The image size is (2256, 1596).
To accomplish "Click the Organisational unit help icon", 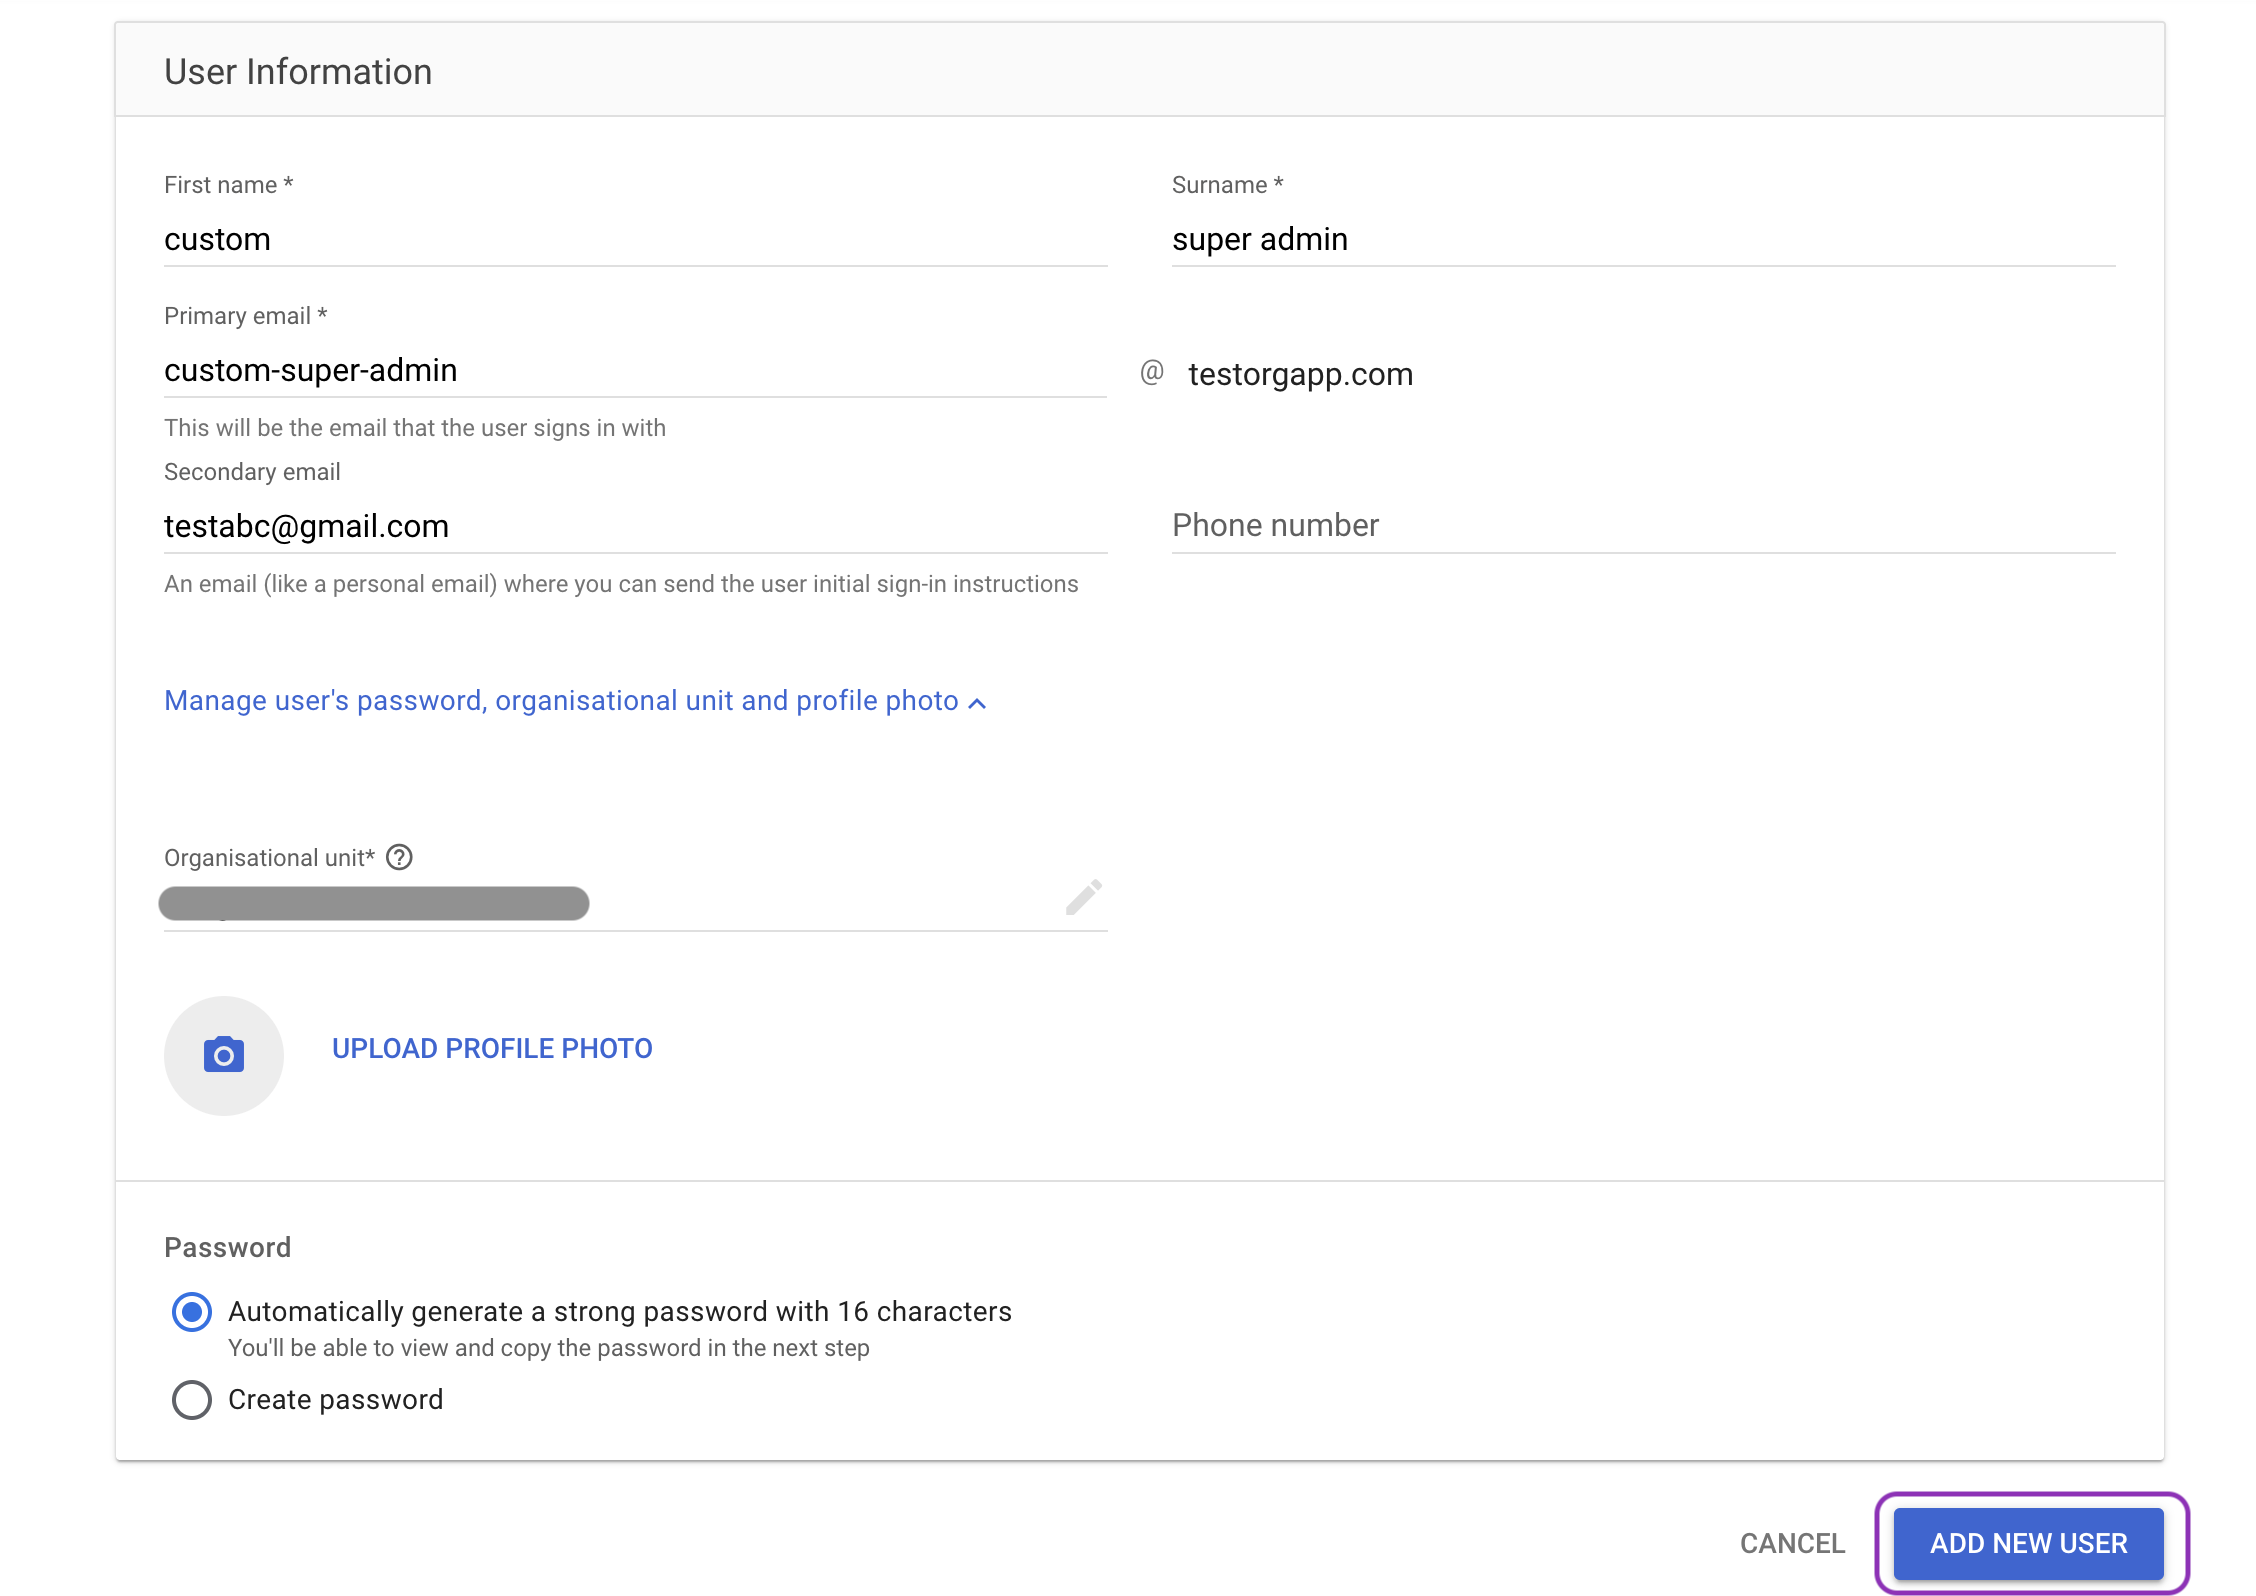I will pos(399,857).
